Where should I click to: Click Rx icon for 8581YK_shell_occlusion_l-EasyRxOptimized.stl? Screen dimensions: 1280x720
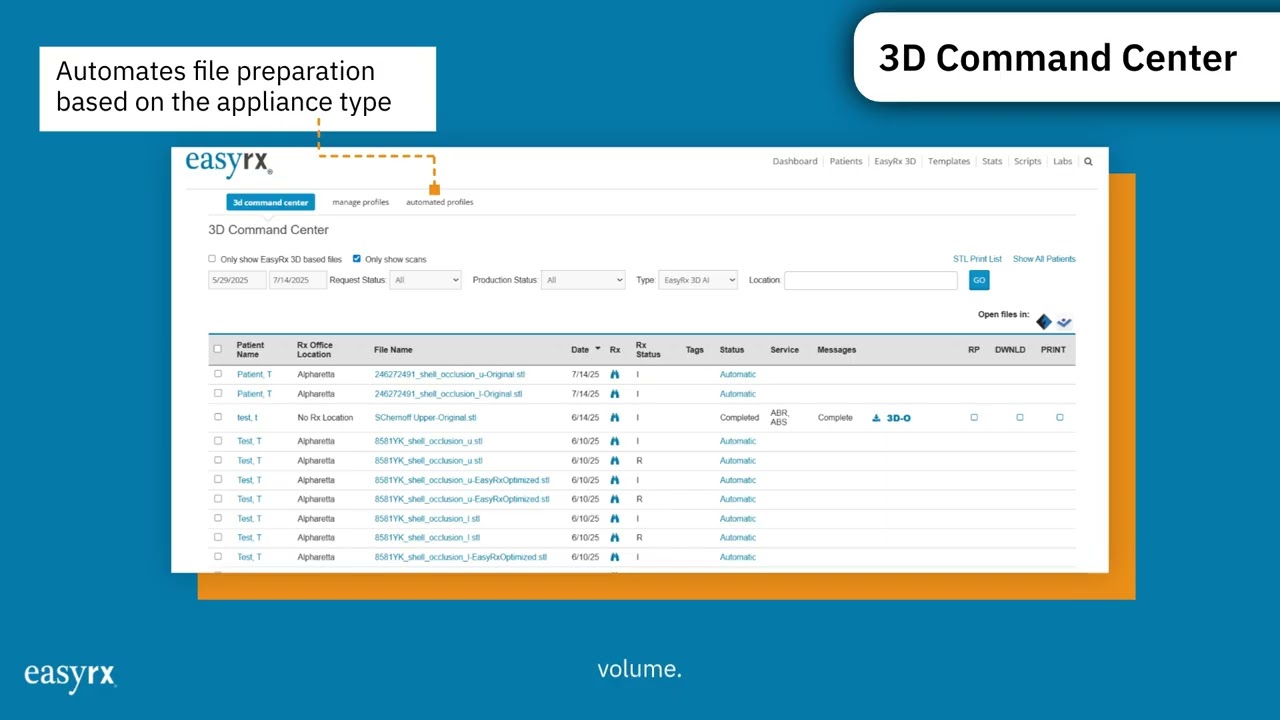tap(615, 557)
